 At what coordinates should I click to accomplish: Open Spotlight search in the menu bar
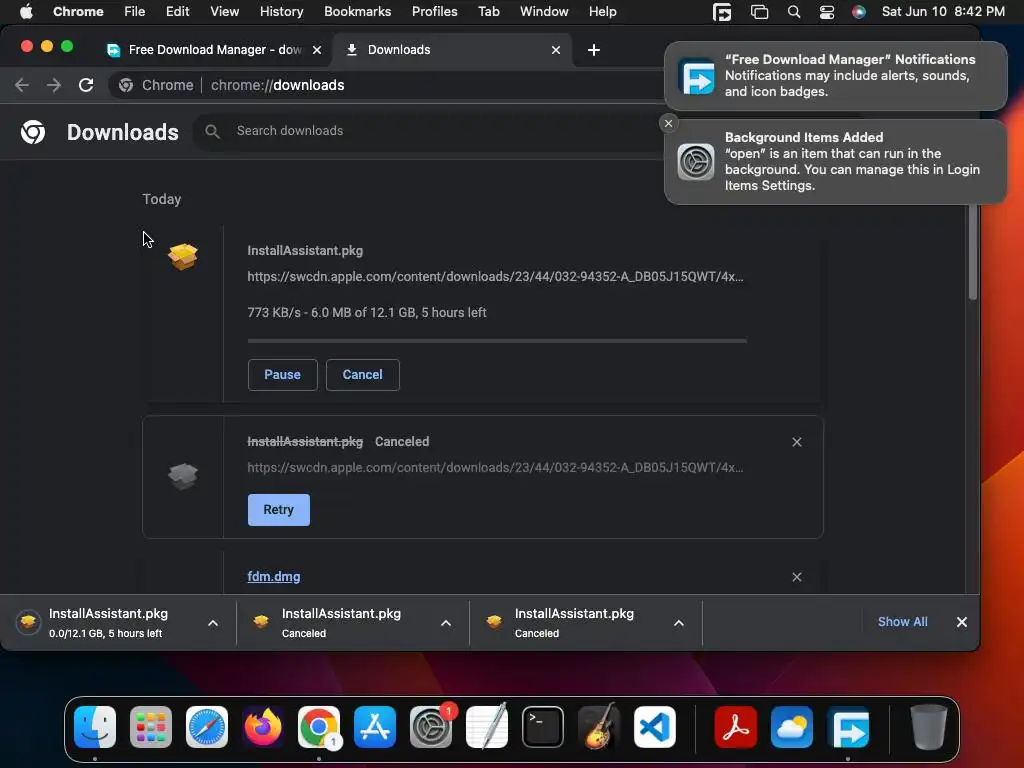point(793,12)
